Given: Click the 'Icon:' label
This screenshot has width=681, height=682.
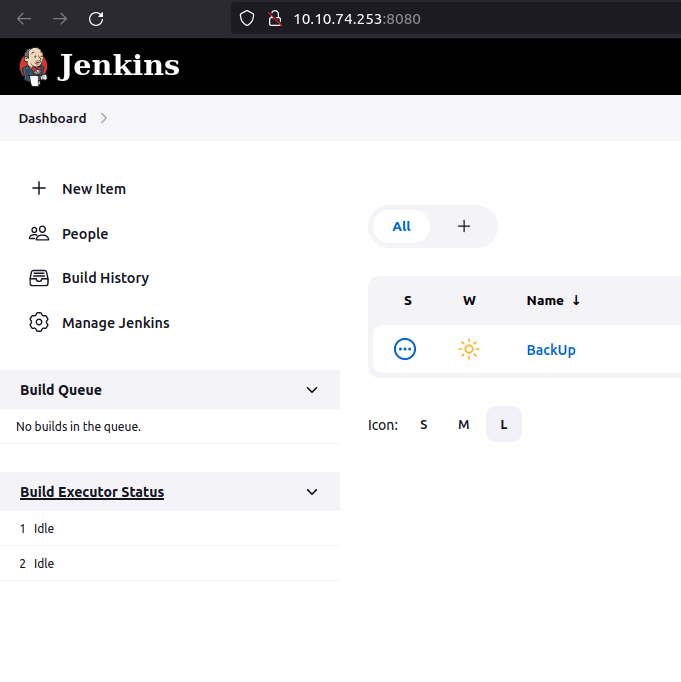Looking at the screenshot, I should [383, 425].
